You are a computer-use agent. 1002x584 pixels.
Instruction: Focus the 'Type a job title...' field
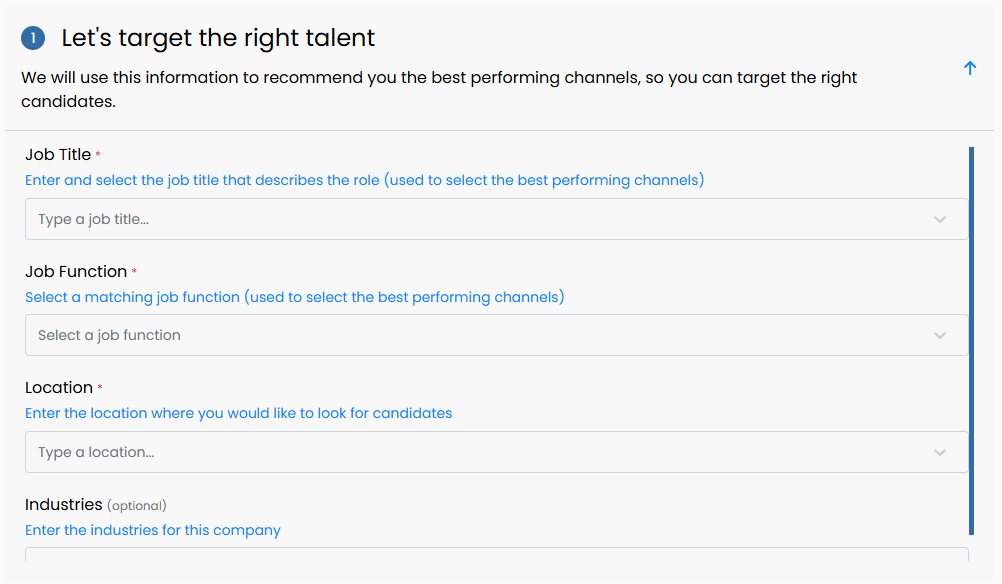pyautogui.click(x=497, y=219)
